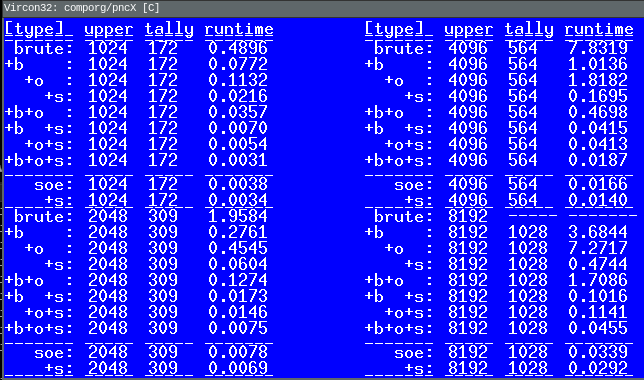Image resolution: width=644 pixels, height=380 pixels.
Task: Select the brute 8192 upper value
Action: pos(468,216)
